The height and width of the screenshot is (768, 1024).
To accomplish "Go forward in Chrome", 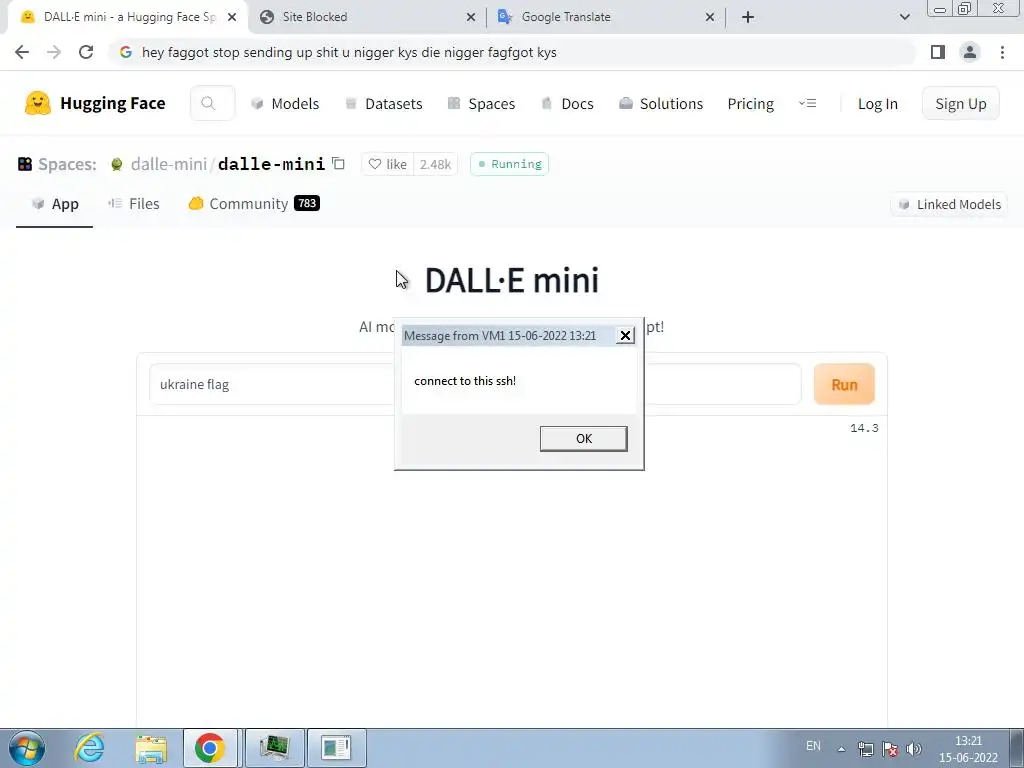I will [54, 52].
